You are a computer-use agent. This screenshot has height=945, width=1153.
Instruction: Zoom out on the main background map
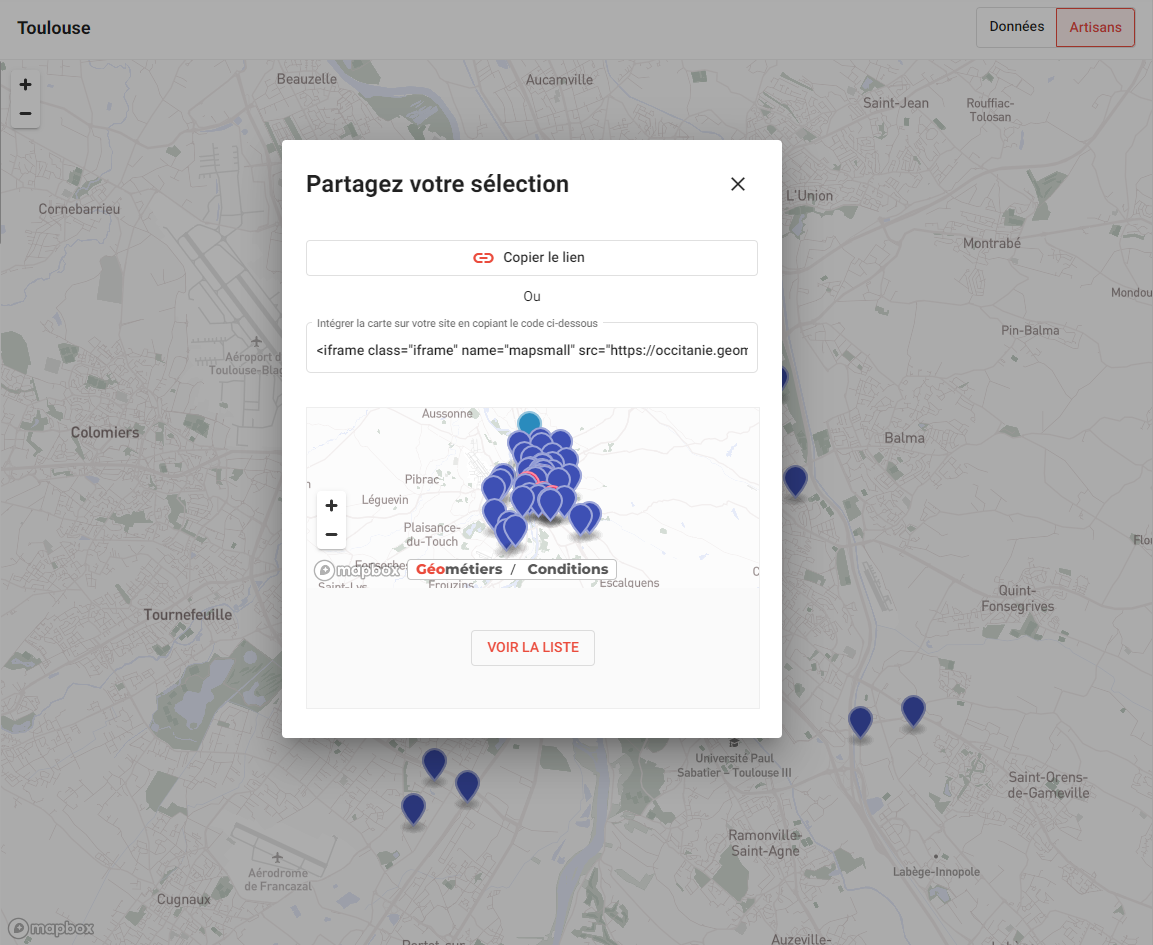[x=26, y=113]
